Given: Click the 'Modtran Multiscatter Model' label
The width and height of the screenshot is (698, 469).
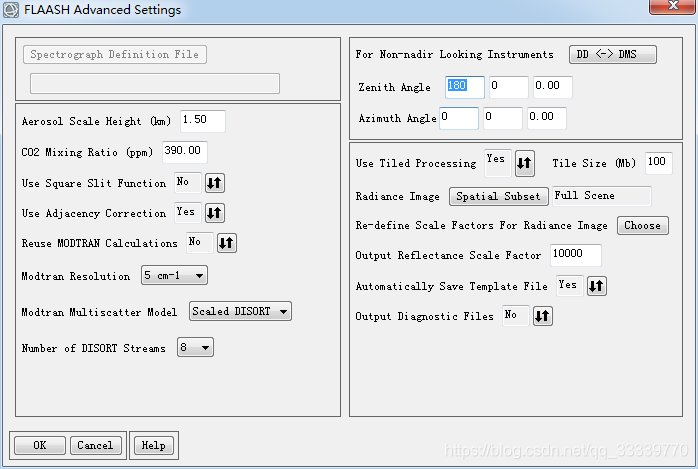Looking at the screenshot, I should tap(99, 312).
